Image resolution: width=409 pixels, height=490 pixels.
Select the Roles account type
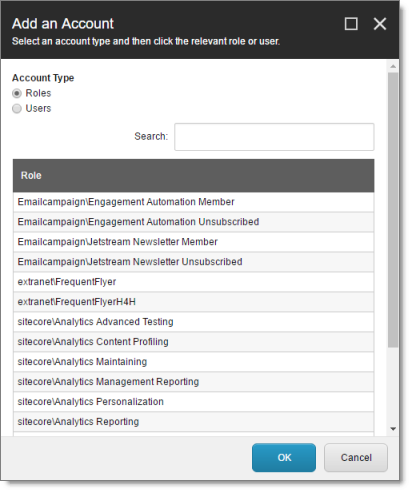17,93
